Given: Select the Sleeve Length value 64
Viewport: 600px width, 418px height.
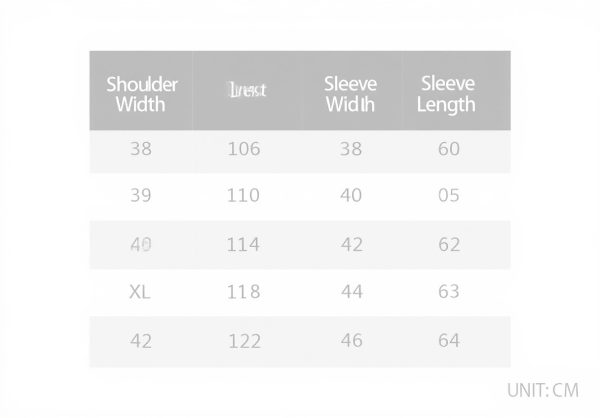Looking at the screenshot, I should 449,341.
